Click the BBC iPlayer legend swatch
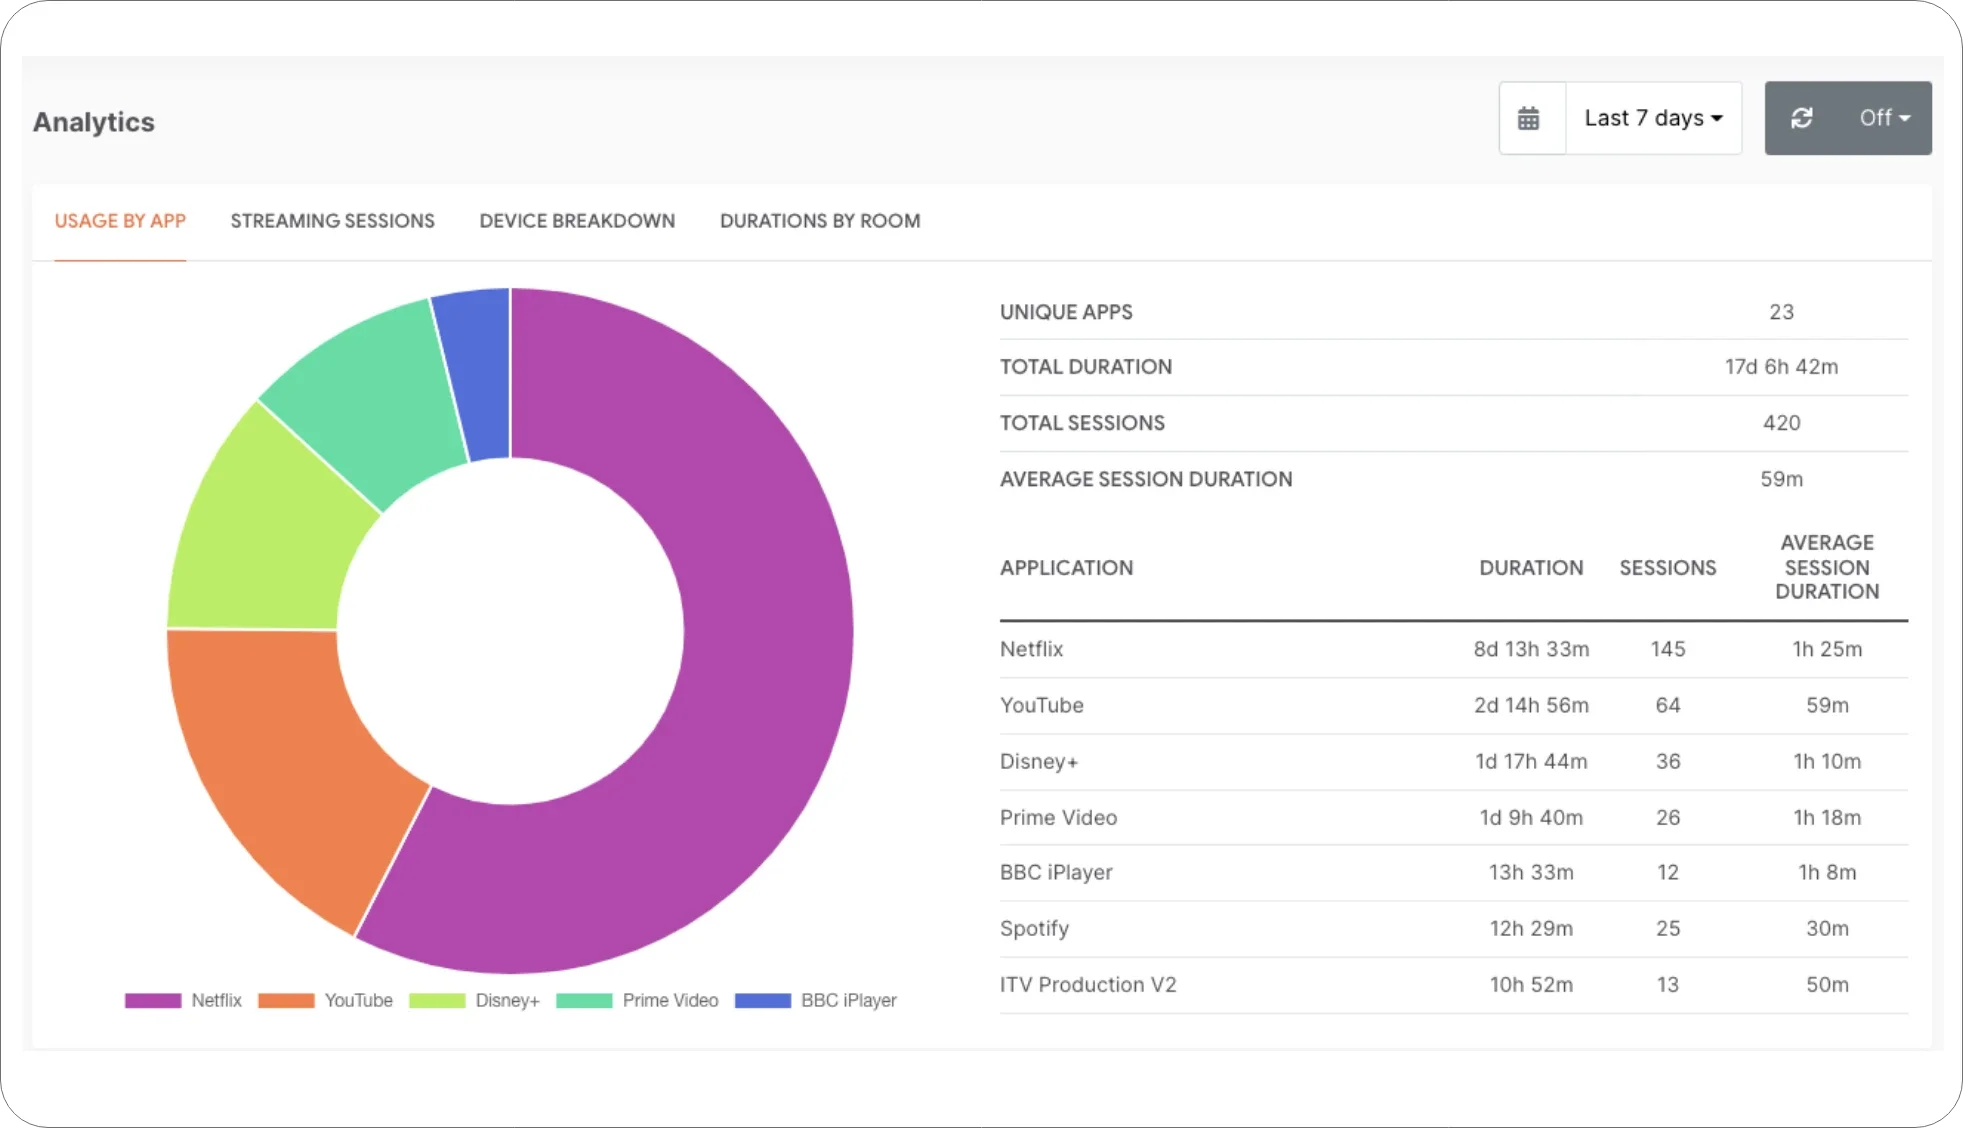The image size is (1963, 1128). tap(763, 1000)
